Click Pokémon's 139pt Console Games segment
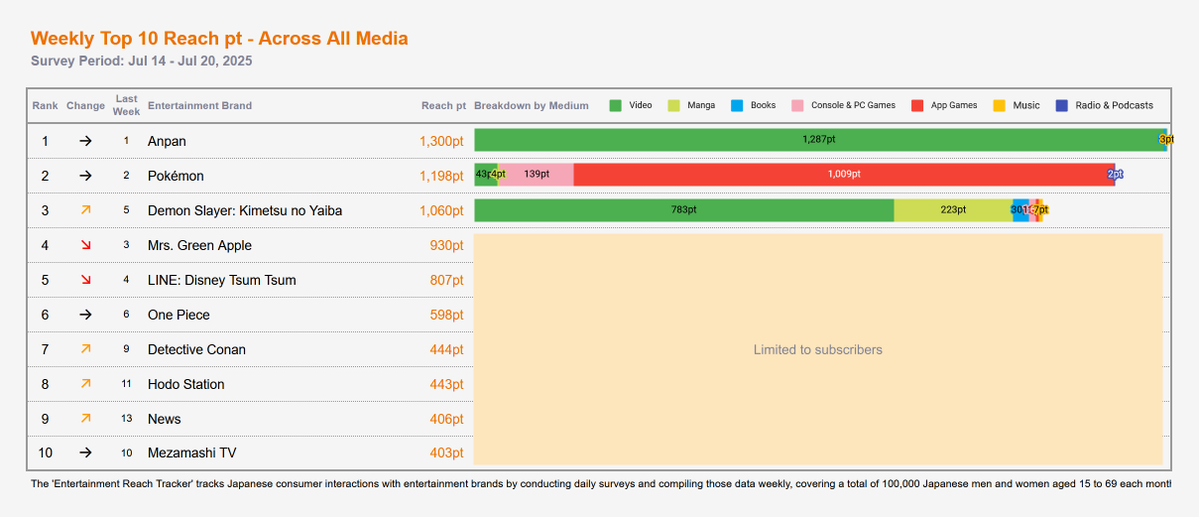The height and width of the screenshot is (517, 1199). pos(536,174)
